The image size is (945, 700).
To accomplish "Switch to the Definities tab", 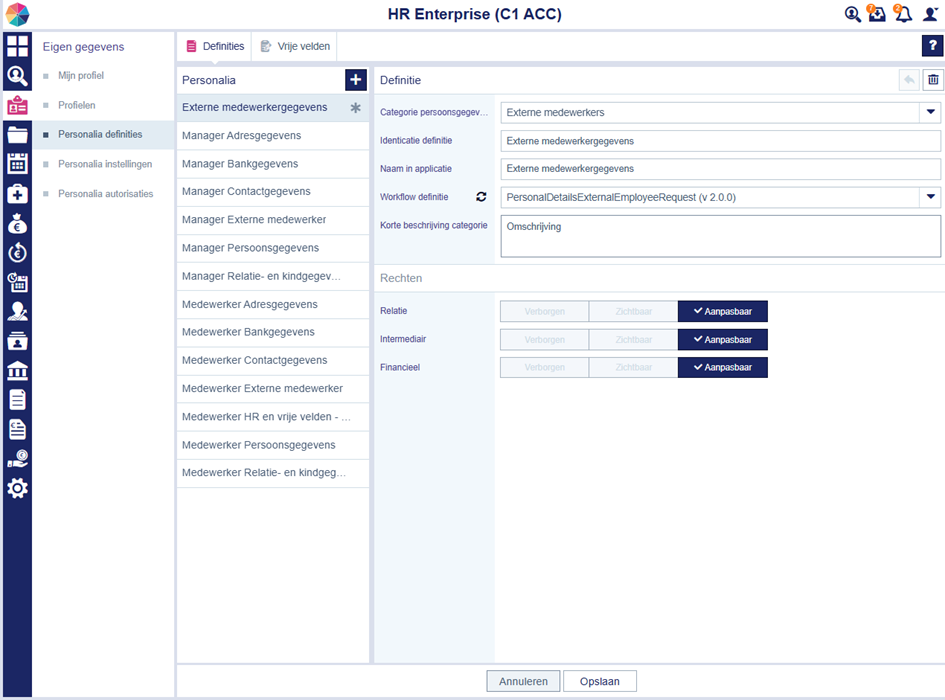I will coord(215,46).
